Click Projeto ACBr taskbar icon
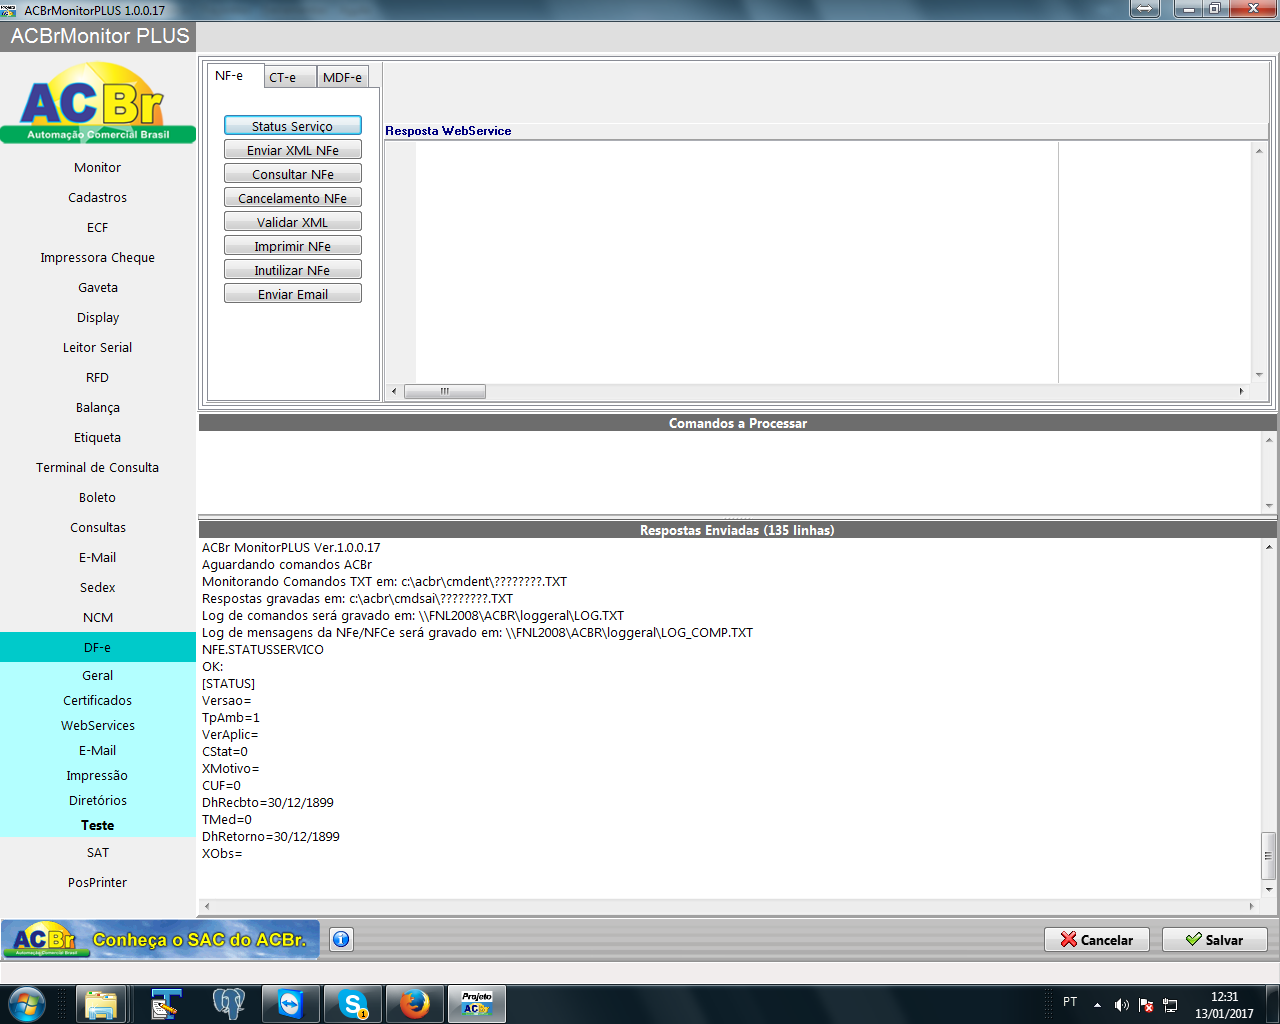Viewport: 1280px width, 1024px height. pyautogui.click(x=477, y=1004)
